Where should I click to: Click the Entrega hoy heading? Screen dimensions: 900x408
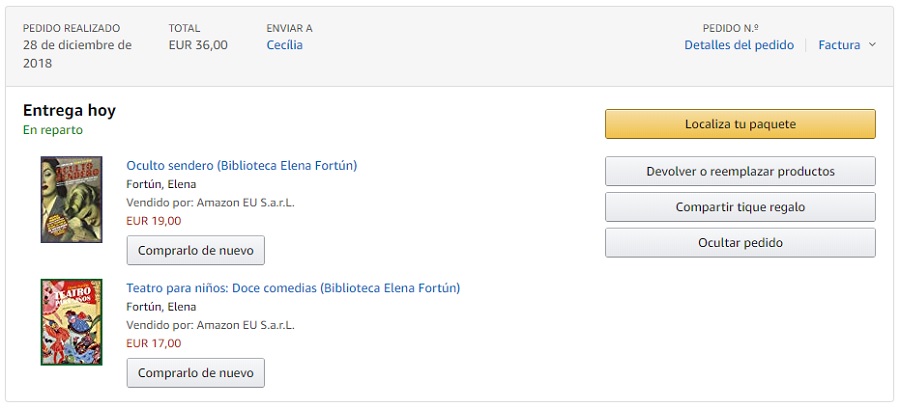tap(70, 110)
